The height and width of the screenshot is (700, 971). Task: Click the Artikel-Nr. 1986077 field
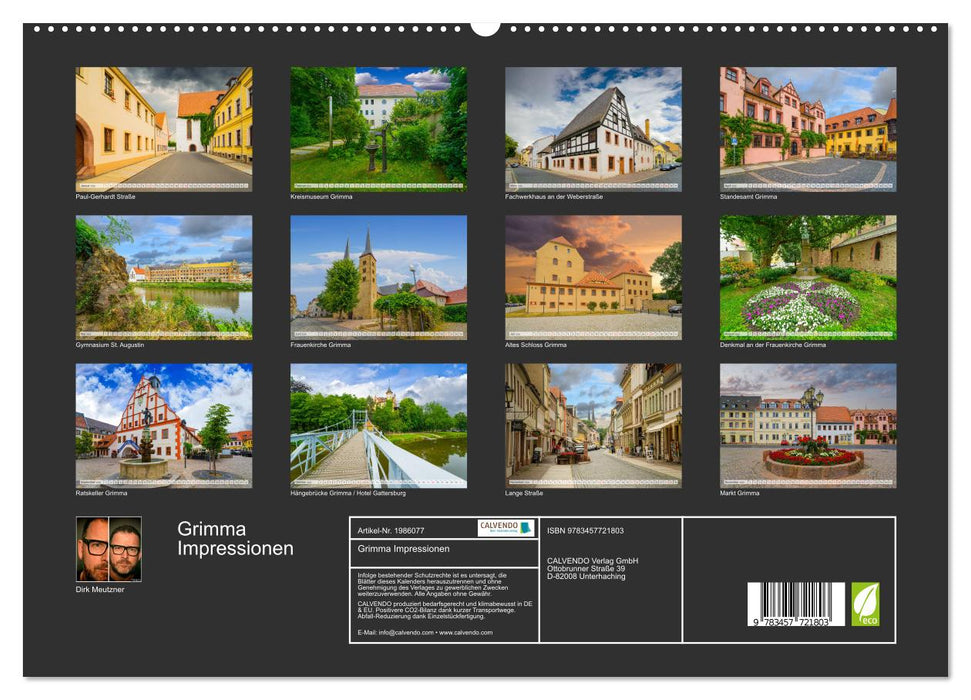click(x=393, y=528)
